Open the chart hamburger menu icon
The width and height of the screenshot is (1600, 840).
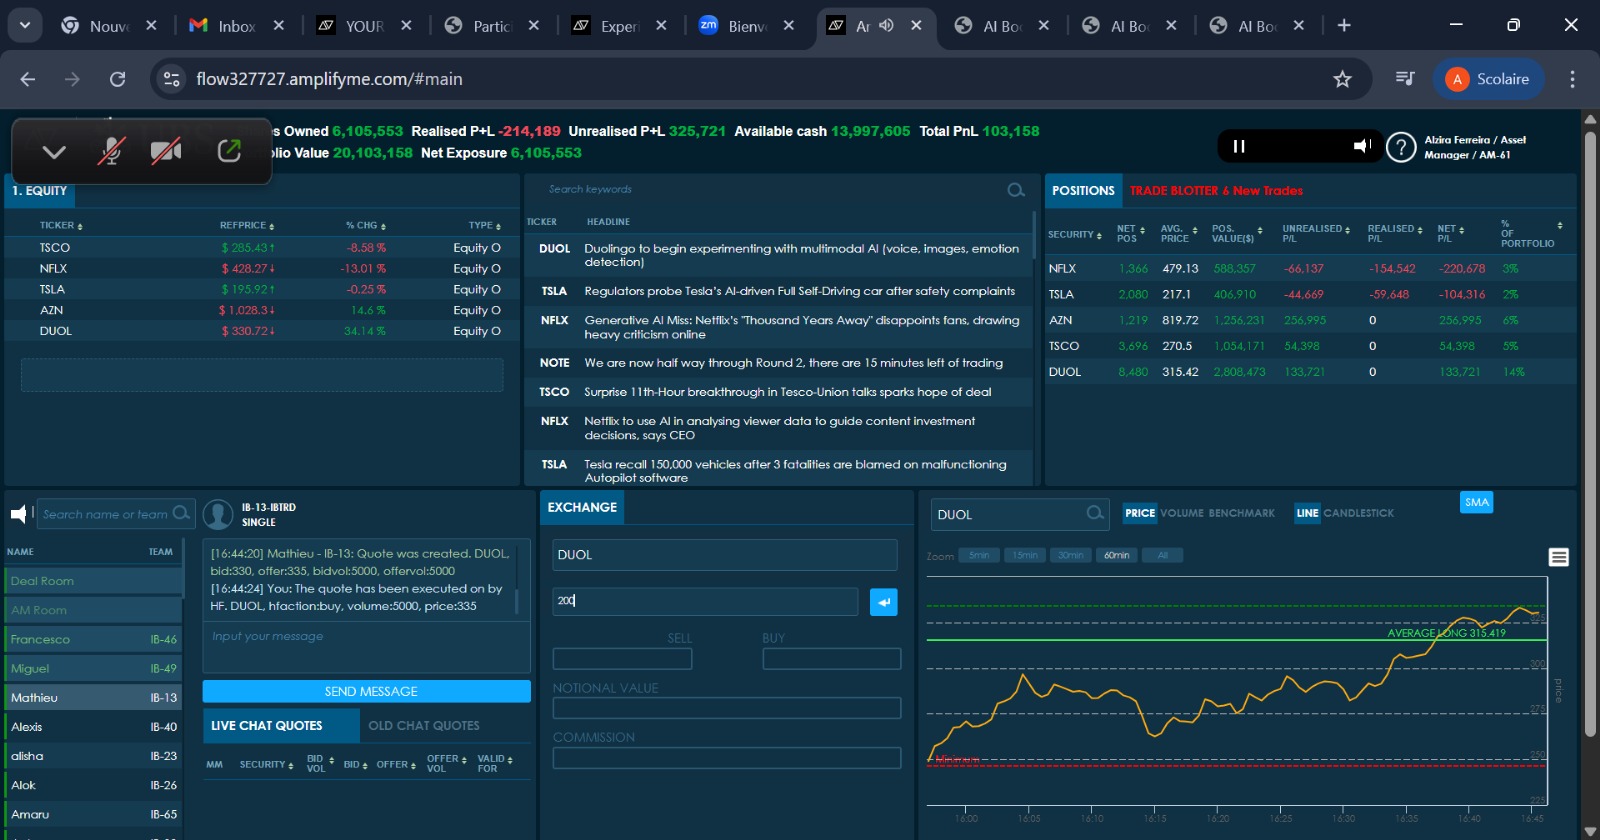(1558, 557)
